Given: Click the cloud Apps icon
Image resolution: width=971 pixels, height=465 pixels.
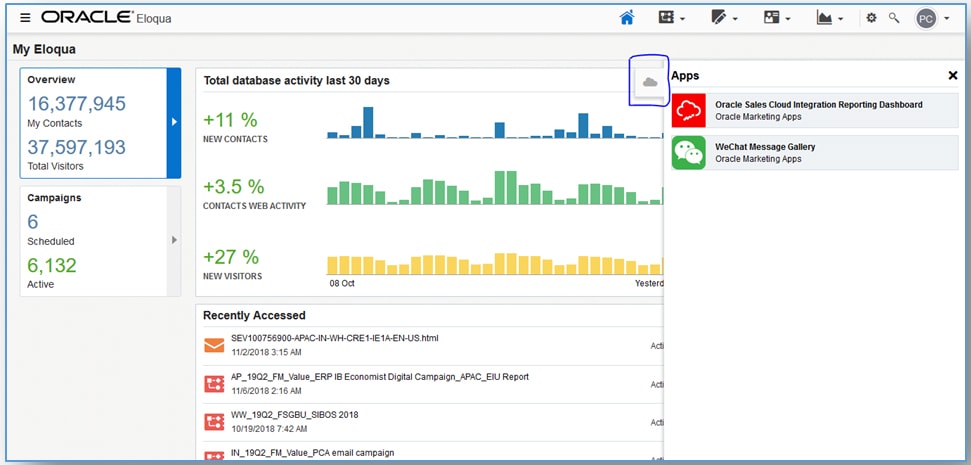Looking at the screenshot, I should [x=650, y=82].
